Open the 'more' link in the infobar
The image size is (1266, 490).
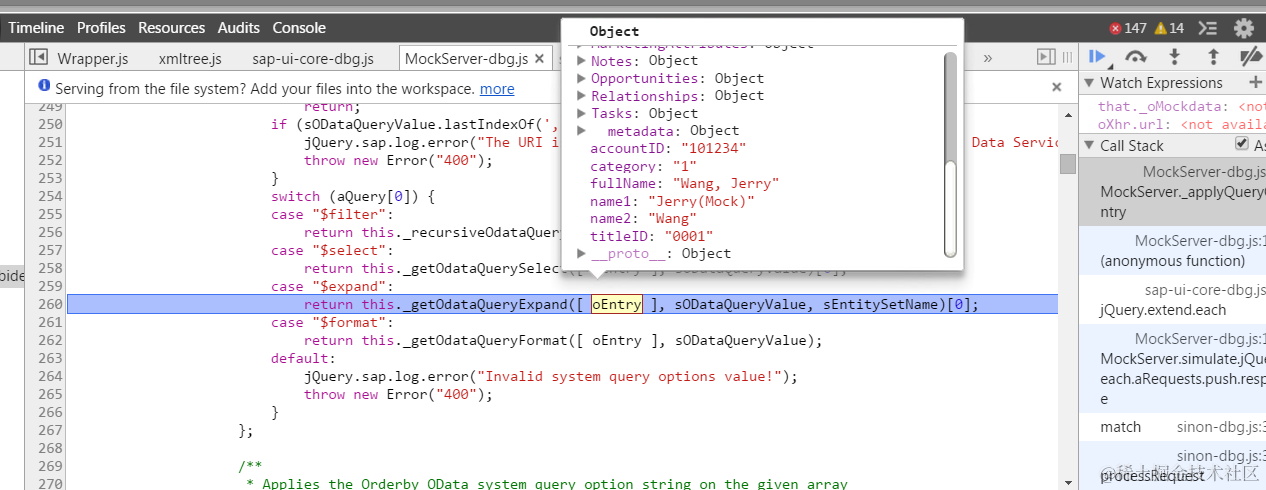(497, 89)
